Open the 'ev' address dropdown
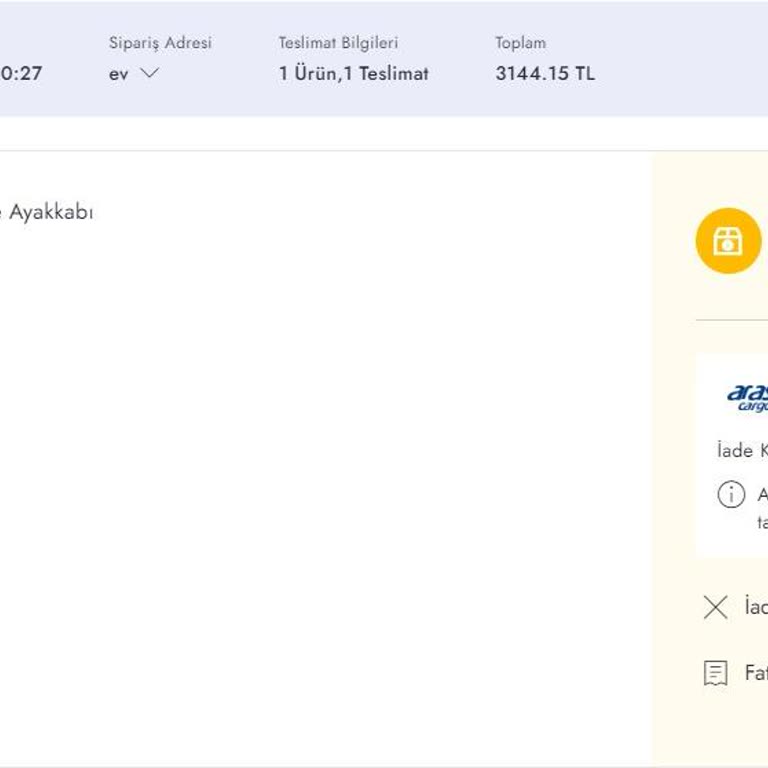 tap(119, 74)
